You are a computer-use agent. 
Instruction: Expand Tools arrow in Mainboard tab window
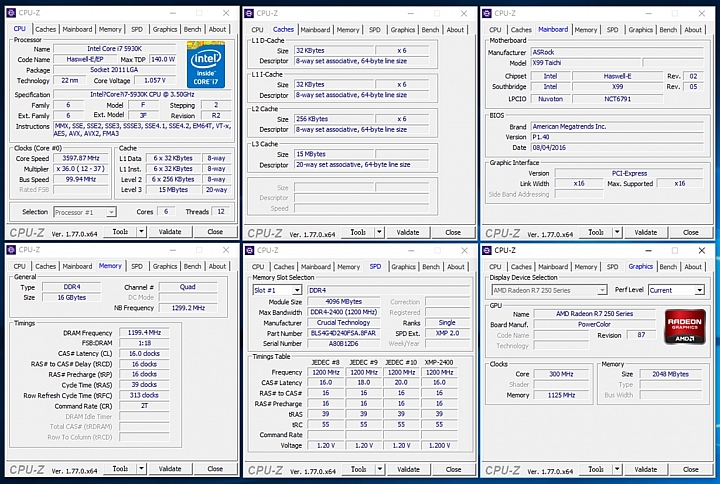pos(617,232)
